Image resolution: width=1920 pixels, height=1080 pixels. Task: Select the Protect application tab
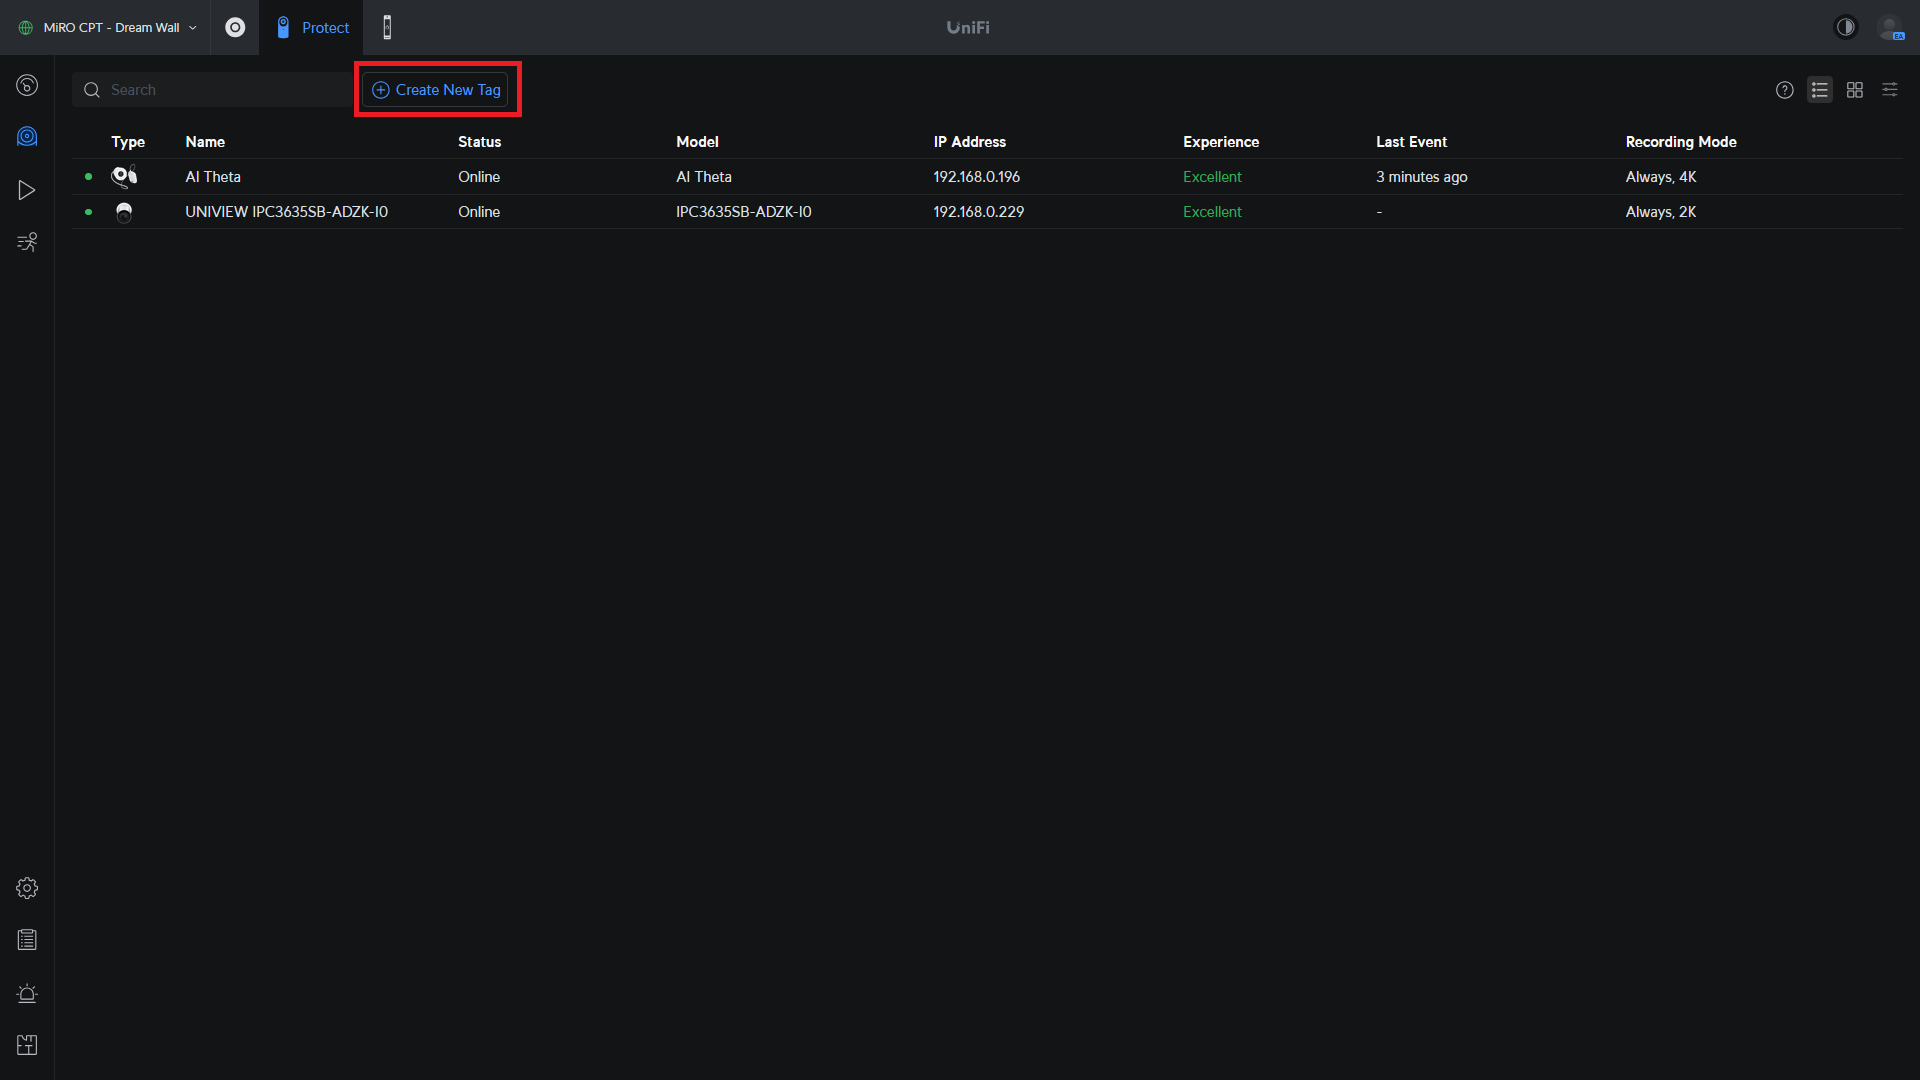click(312, 27)
